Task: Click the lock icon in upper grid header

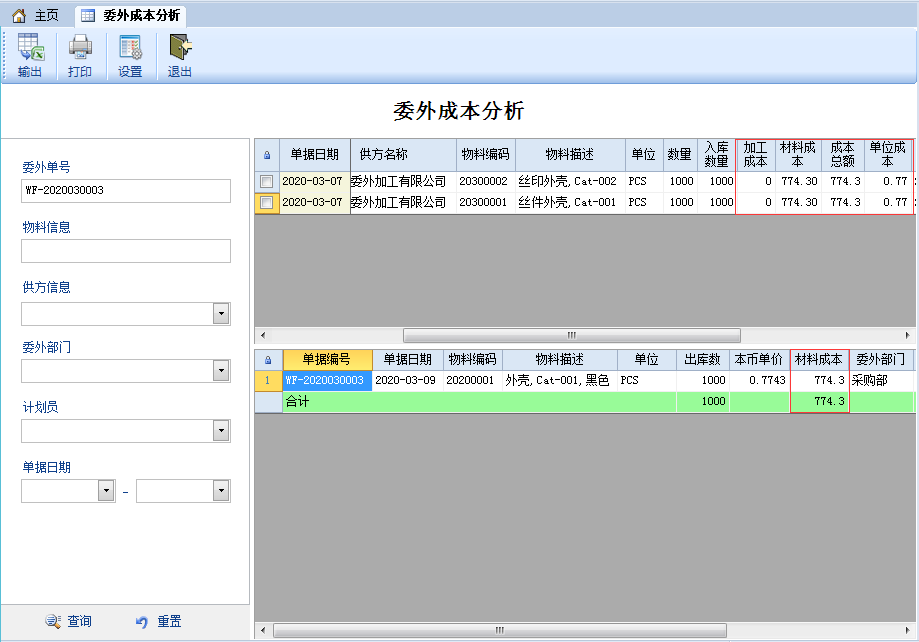Action: click(267, 155)
